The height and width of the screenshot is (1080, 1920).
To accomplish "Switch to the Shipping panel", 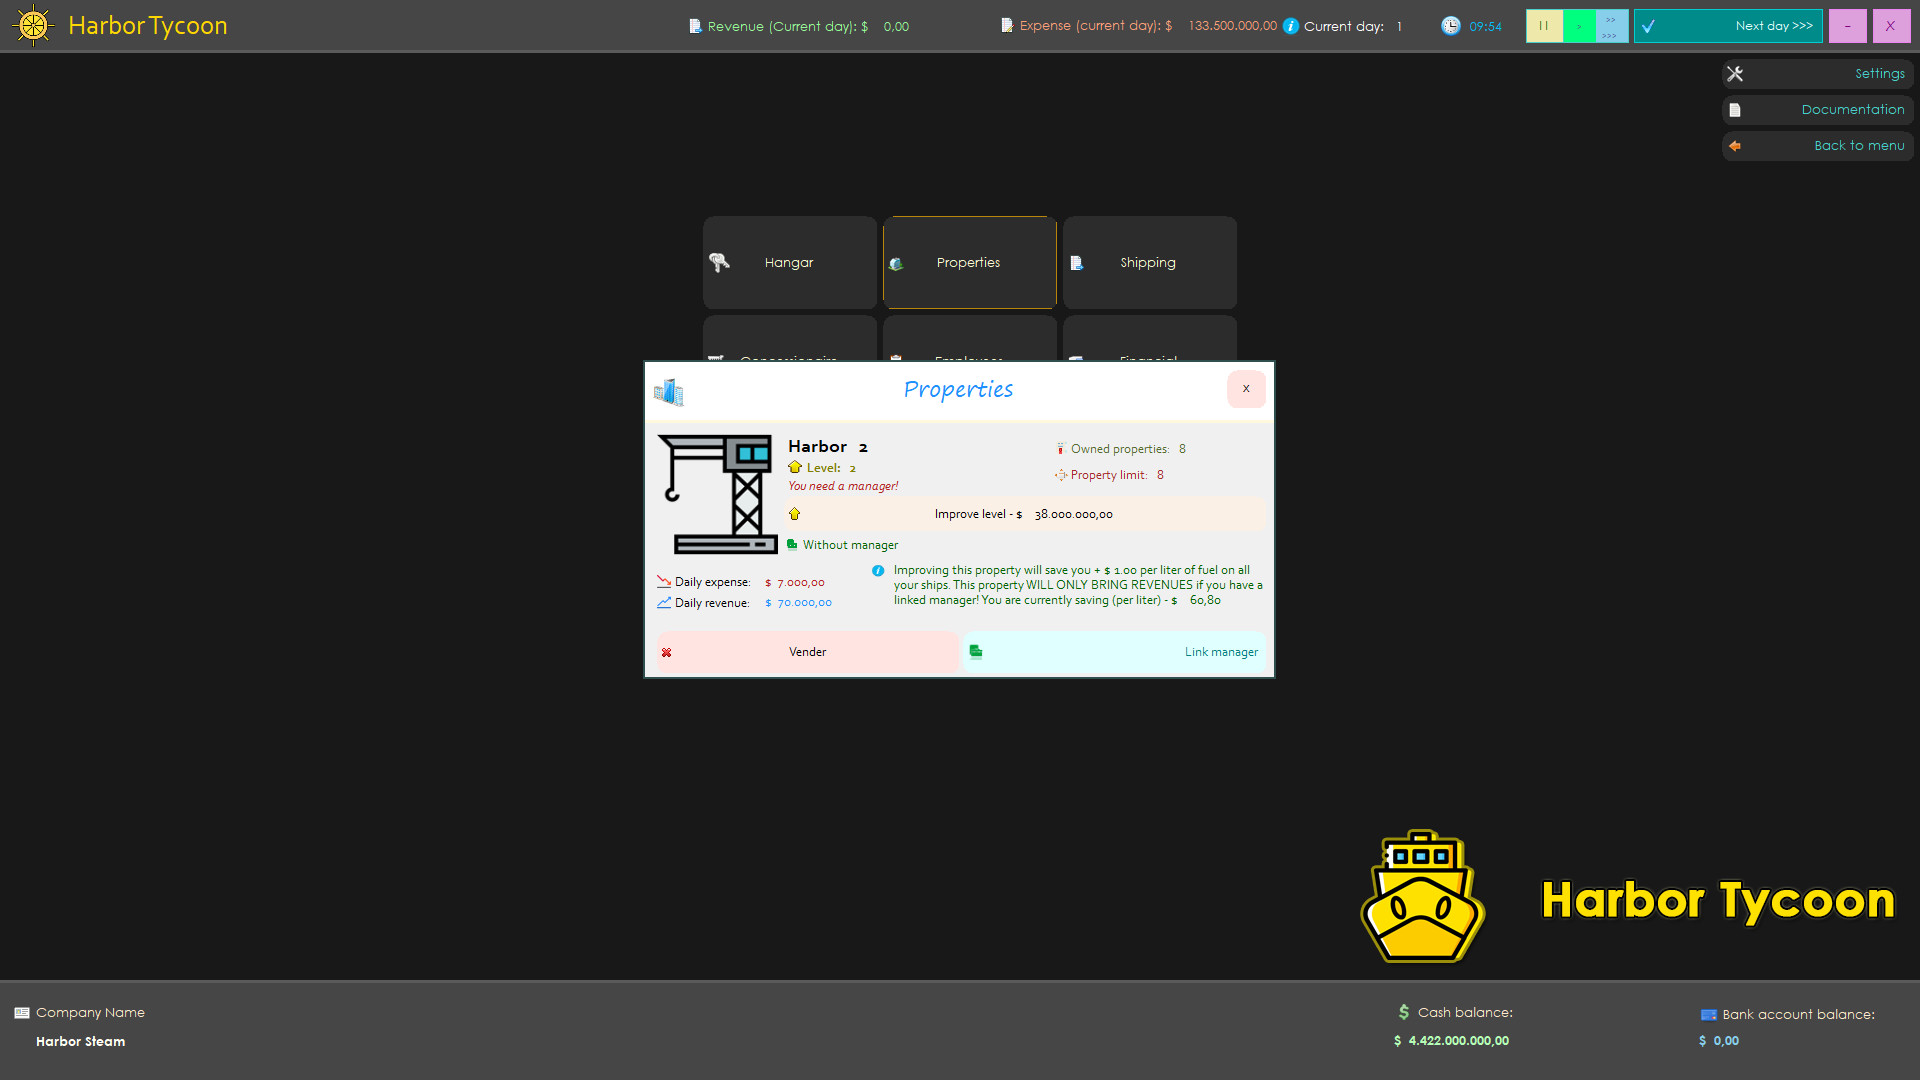I will point(1148,262).
